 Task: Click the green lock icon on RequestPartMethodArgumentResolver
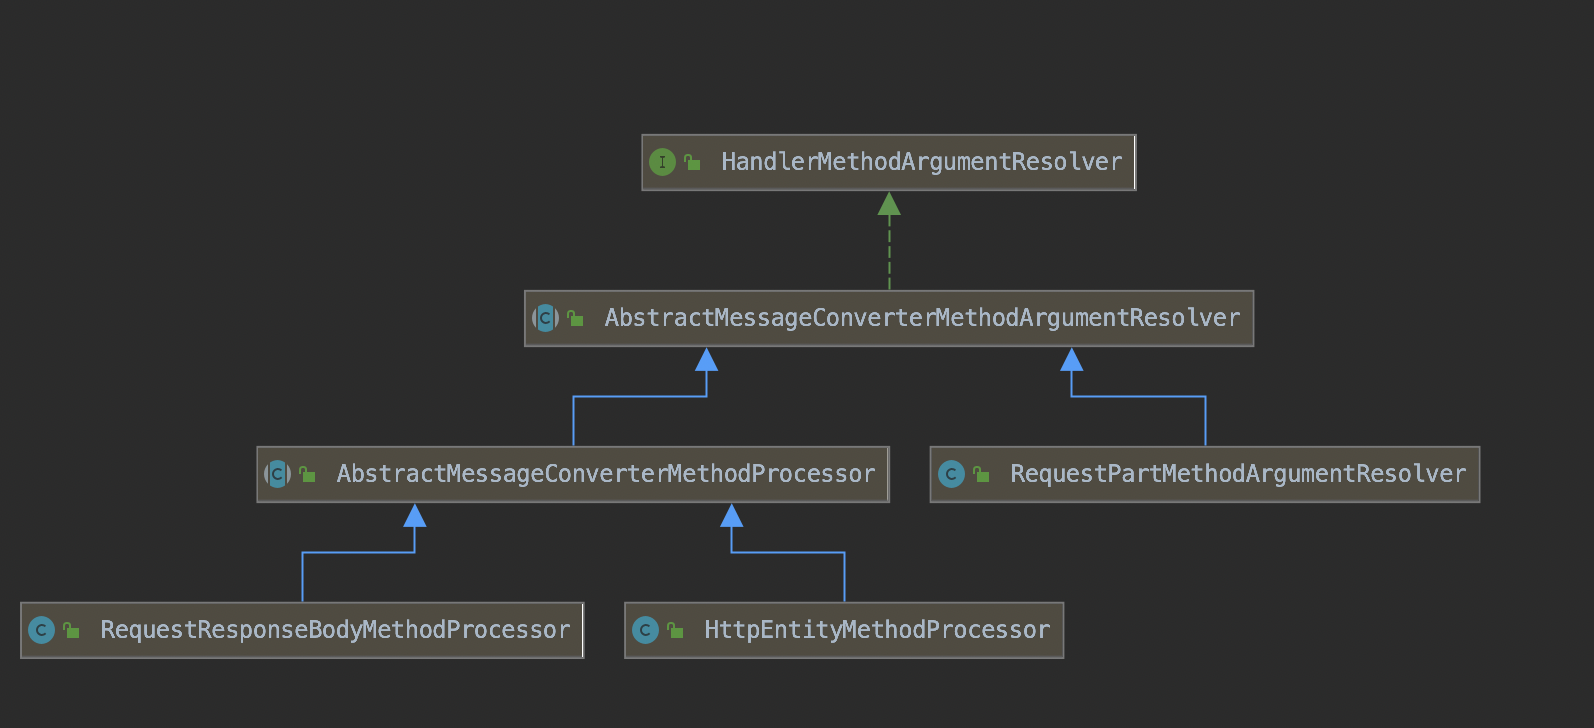coord(982,474)
